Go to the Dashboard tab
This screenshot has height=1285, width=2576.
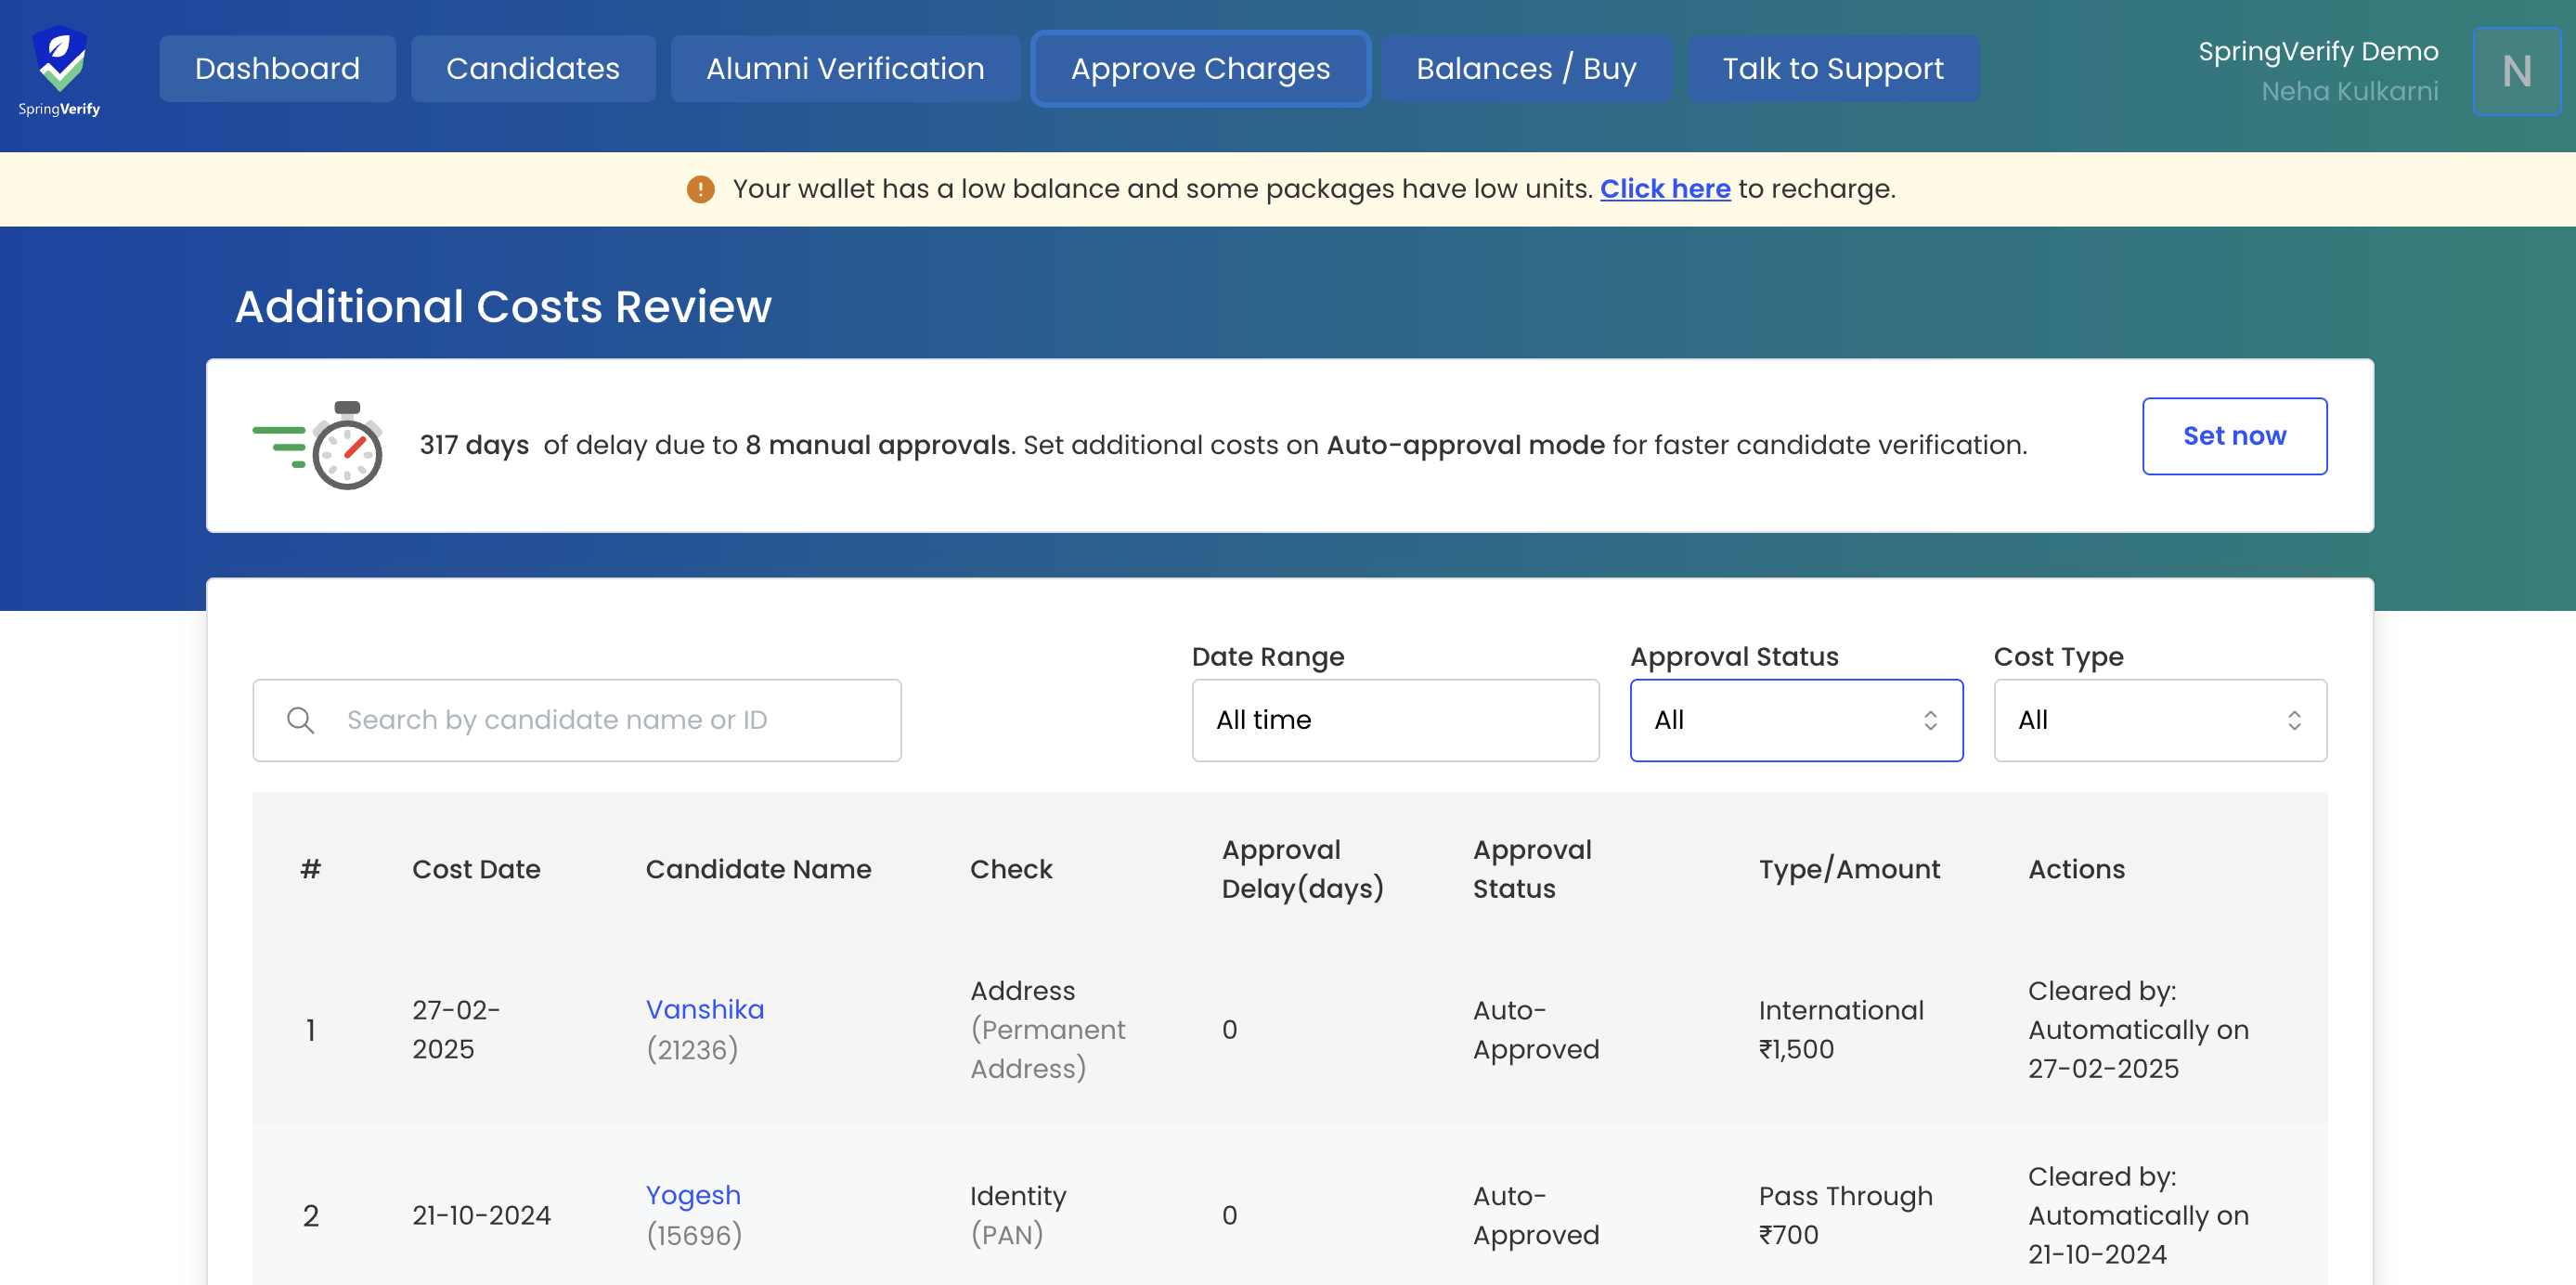pos(277,69)
